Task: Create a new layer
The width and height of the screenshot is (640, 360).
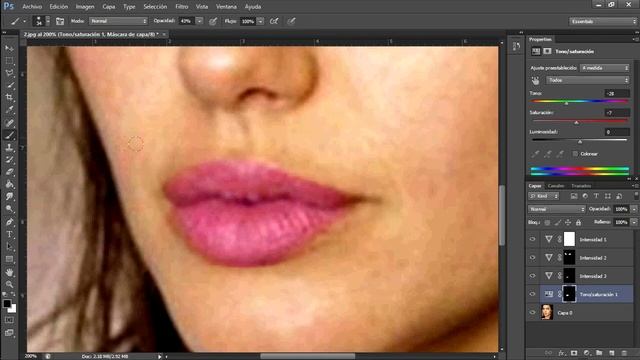Action: point(611,353)
